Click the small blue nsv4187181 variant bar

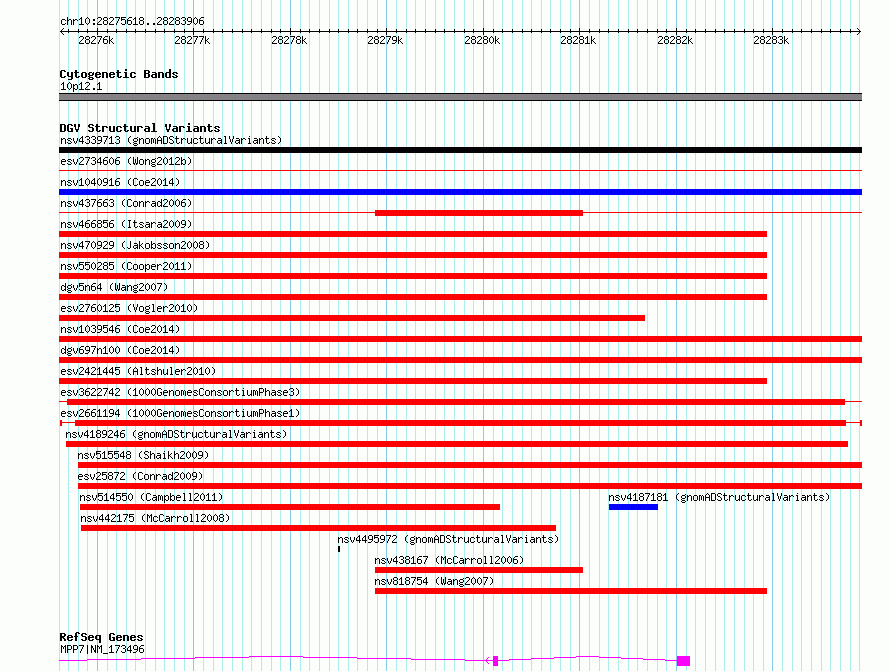(633, 507)
